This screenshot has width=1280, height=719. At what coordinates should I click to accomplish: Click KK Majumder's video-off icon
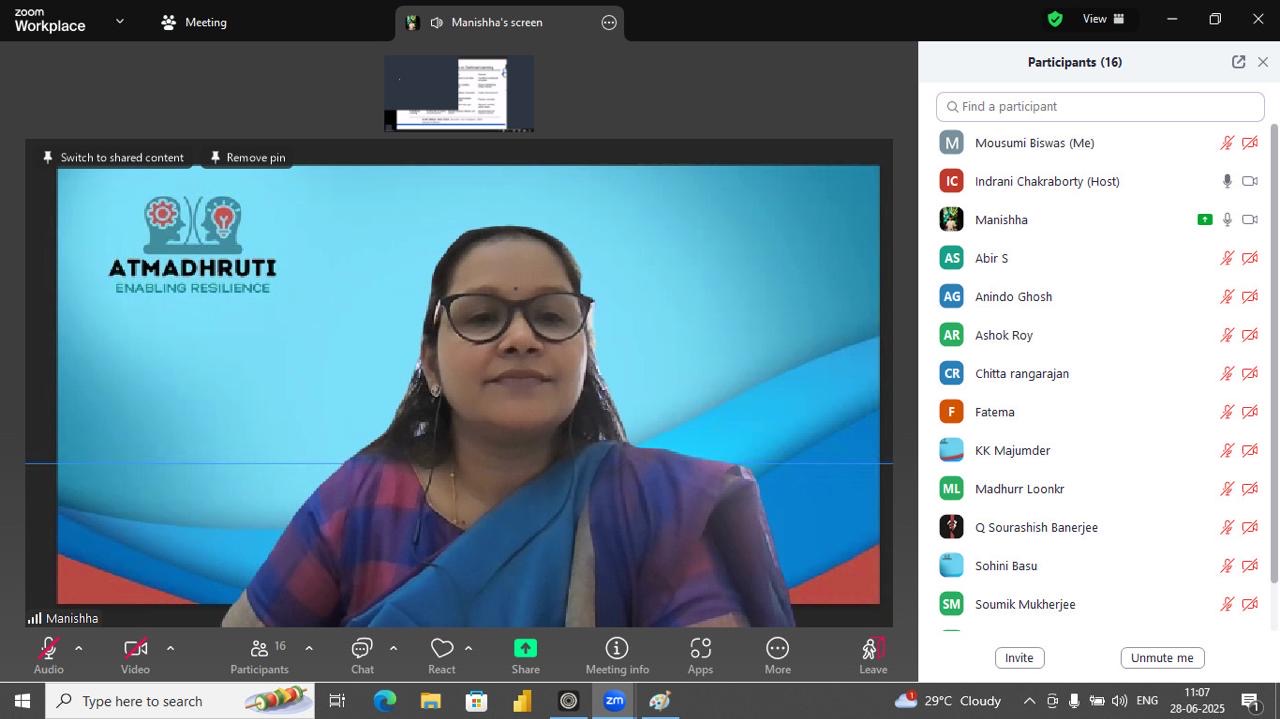[x=1250, y=451]
